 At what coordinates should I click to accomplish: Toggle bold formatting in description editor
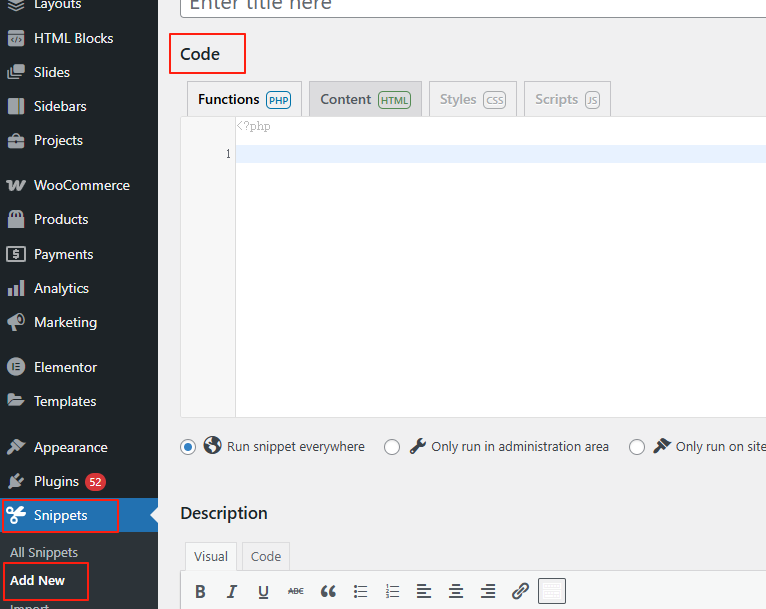[x=200, y=591]
